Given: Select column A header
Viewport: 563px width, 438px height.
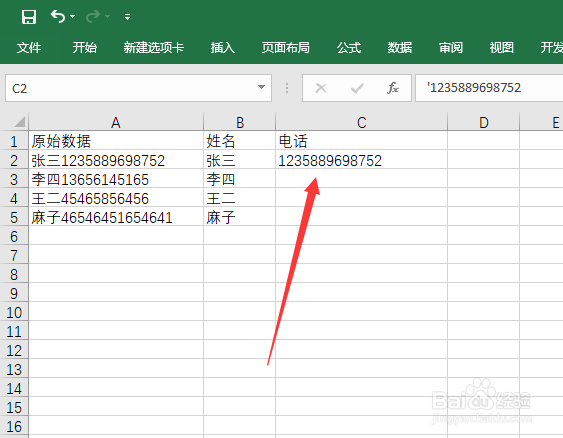Looking at the screenshot, I should (116, 122).
